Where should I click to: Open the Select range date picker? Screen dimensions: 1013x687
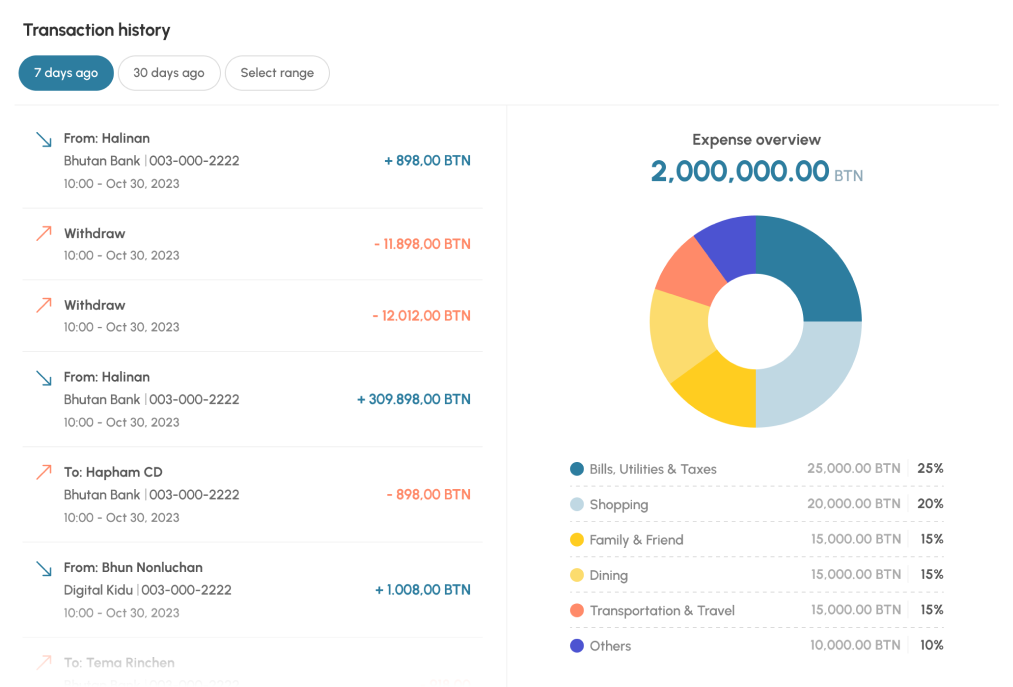(x=277, y=73)
